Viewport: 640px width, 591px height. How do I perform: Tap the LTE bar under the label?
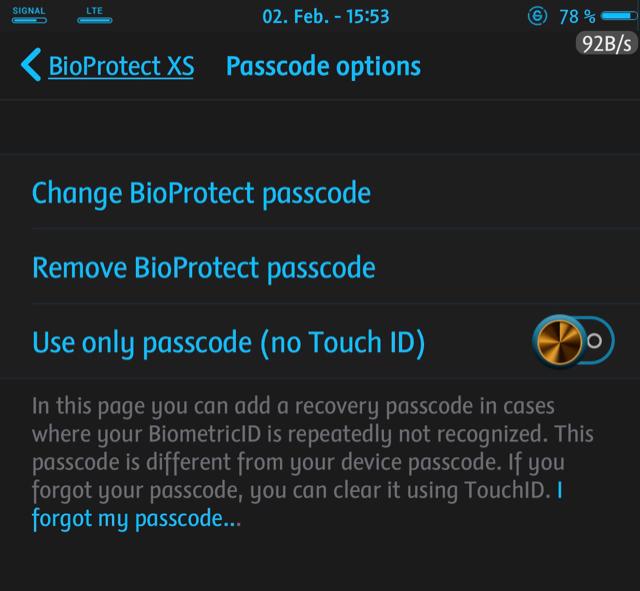(x=95, y=20)
